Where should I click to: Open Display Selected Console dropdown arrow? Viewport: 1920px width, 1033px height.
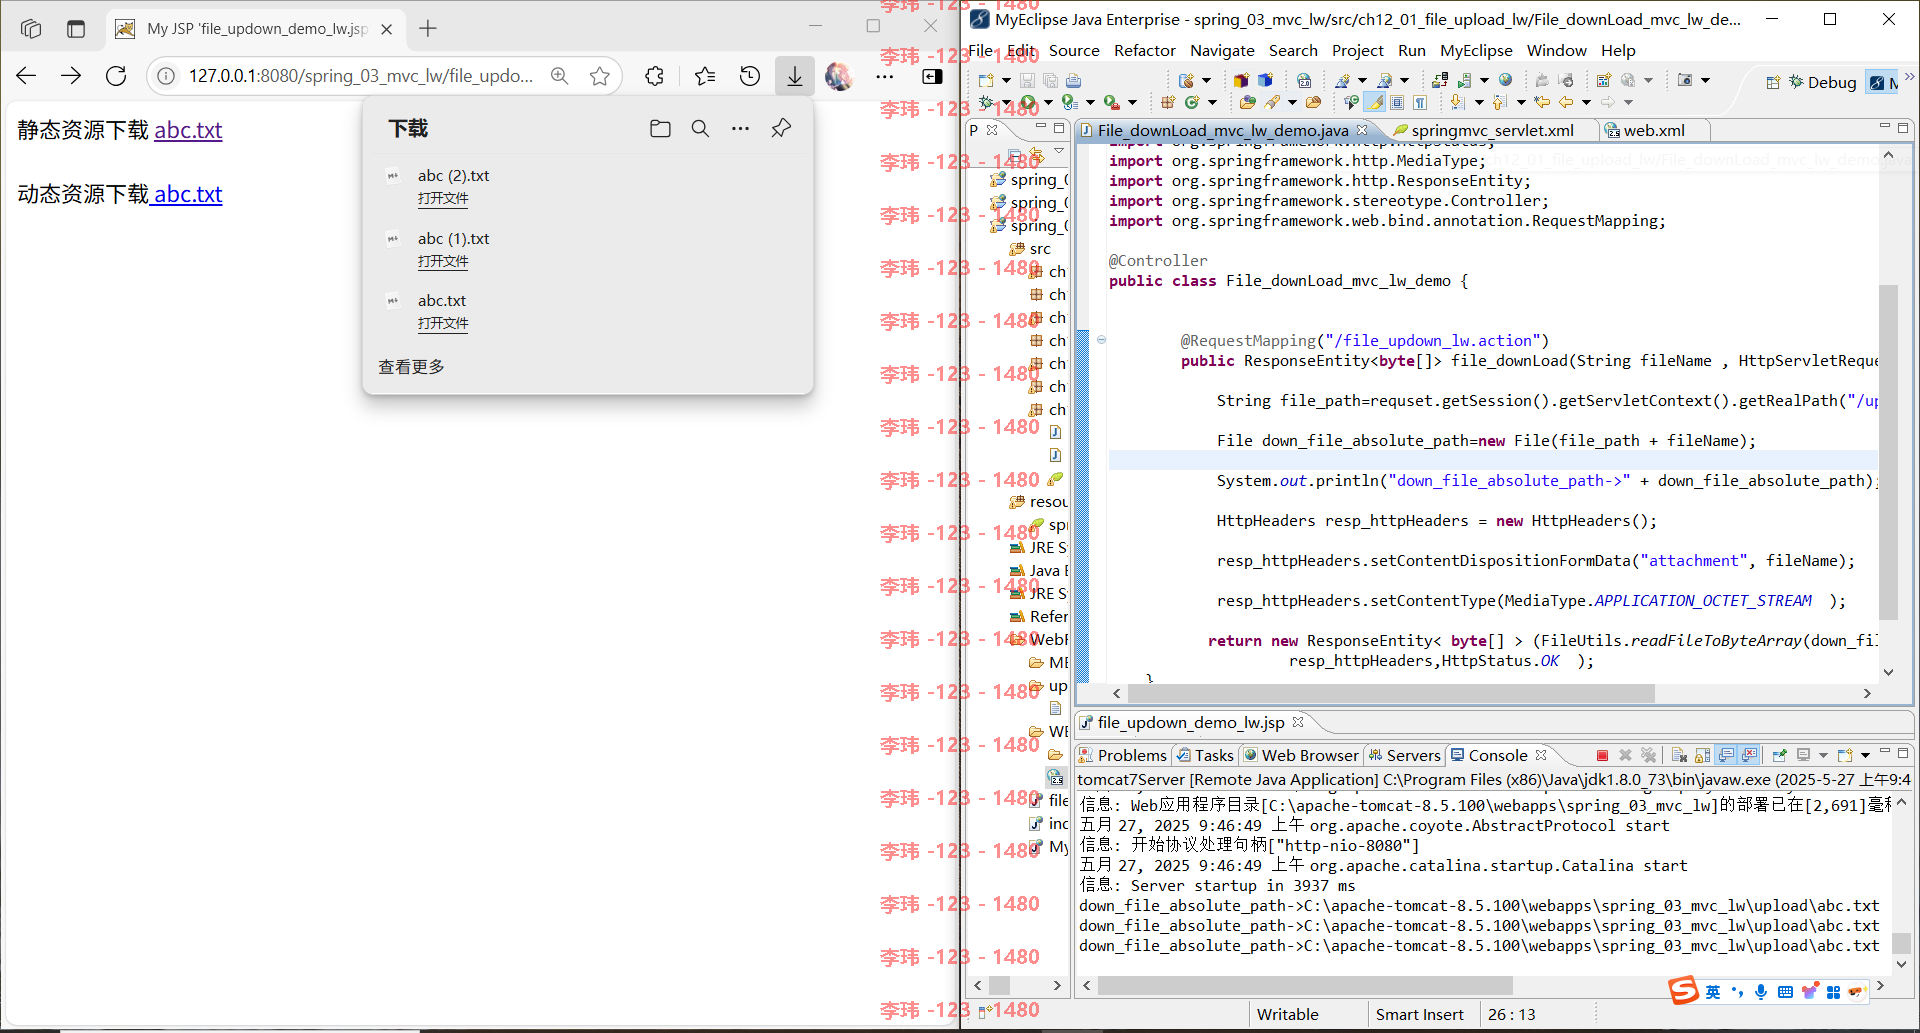pyautogui.click(x=1823, y=755)
